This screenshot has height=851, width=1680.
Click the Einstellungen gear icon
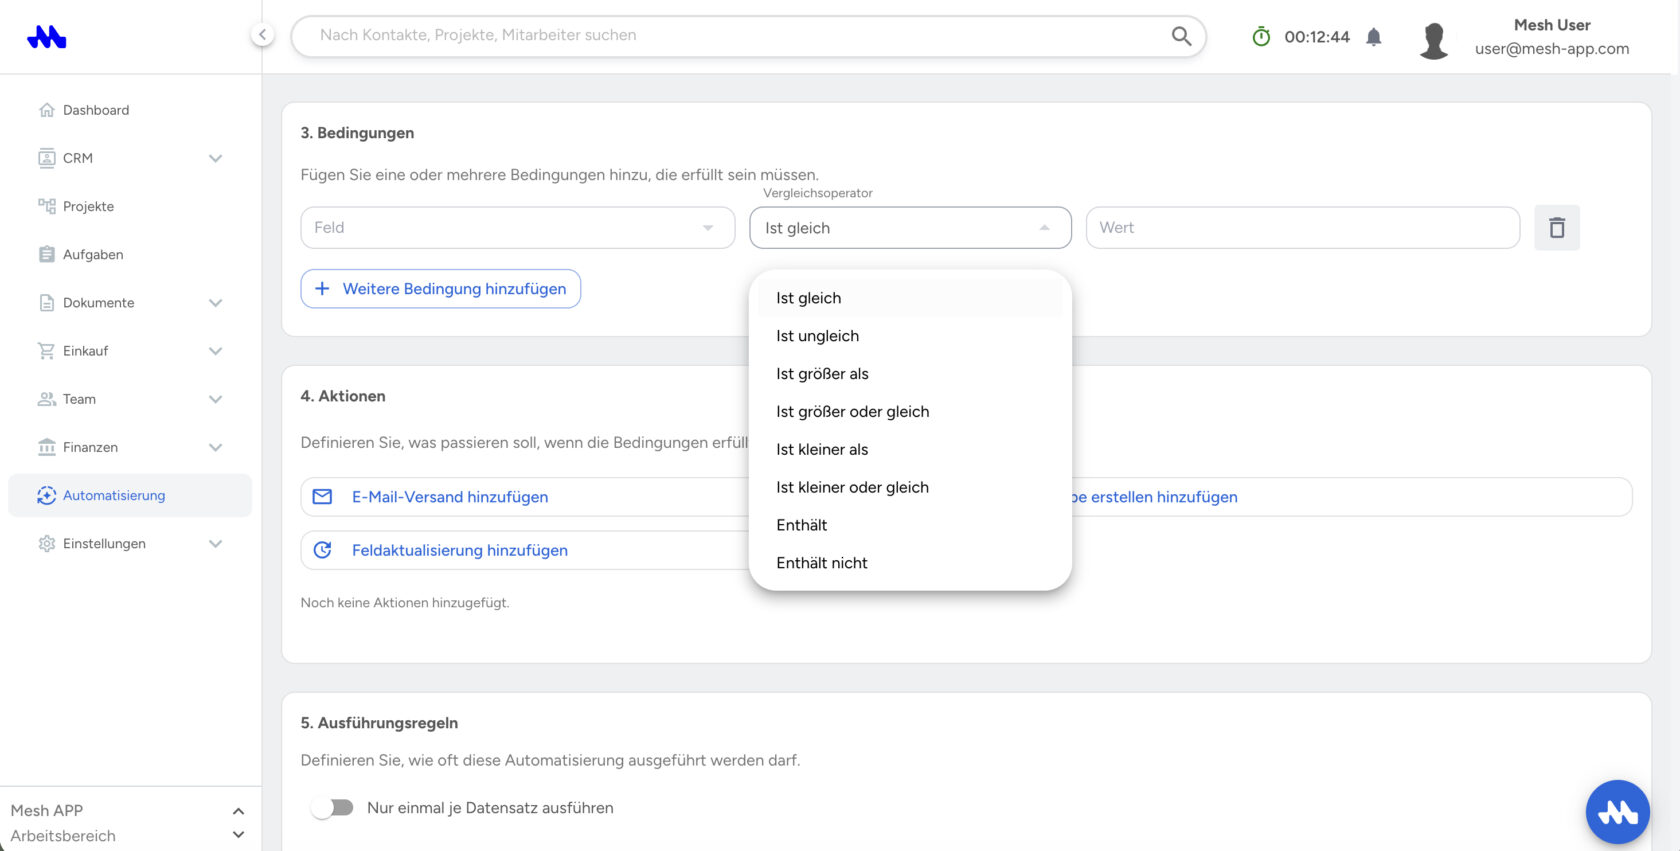(x=46, y=544)
